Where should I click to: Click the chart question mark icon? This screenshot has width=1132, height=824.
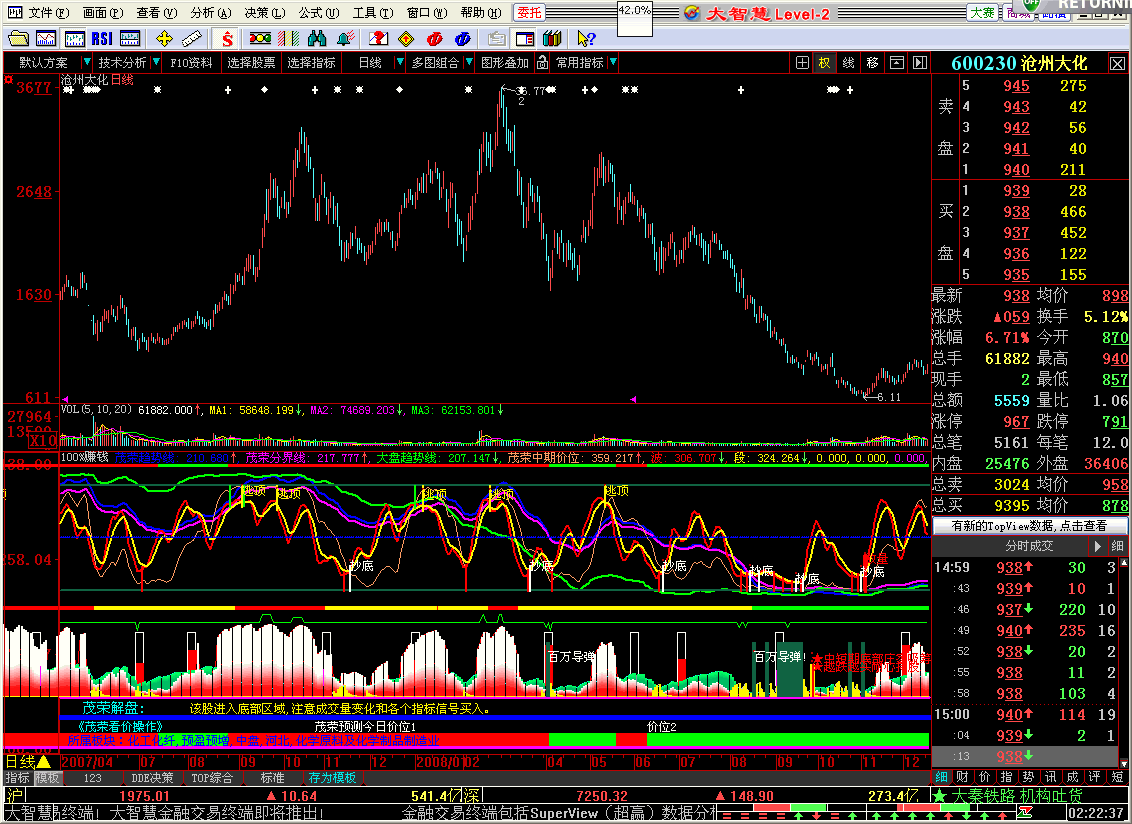(378, 38)
